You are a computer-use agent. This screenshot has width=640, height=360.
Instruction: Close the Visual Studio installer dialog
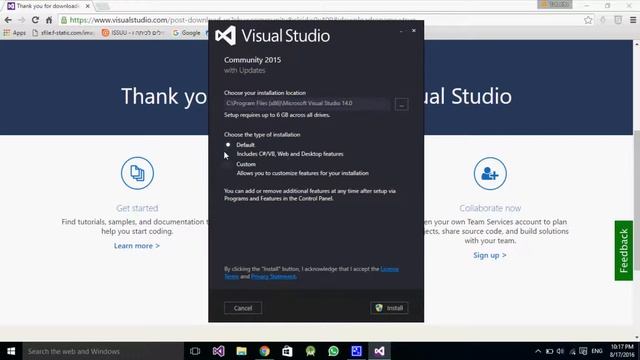pyautogui.click(x=414, y=31)
